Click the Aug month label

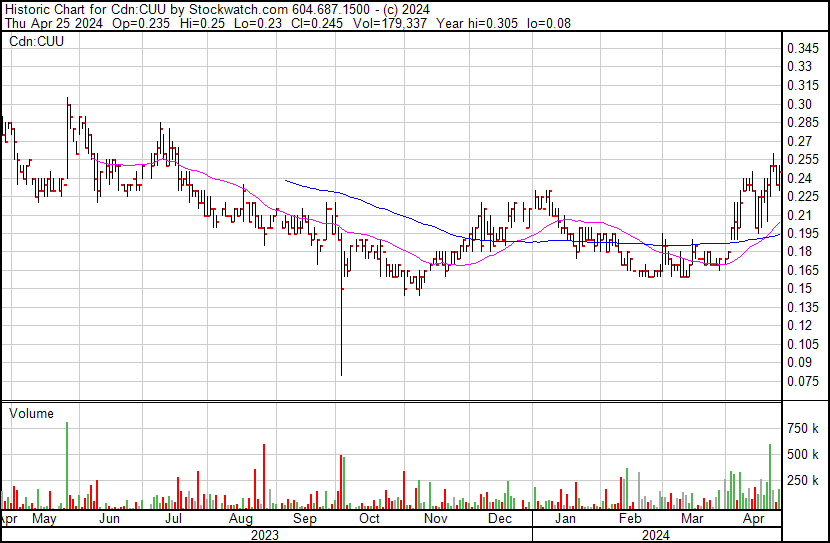240,519
